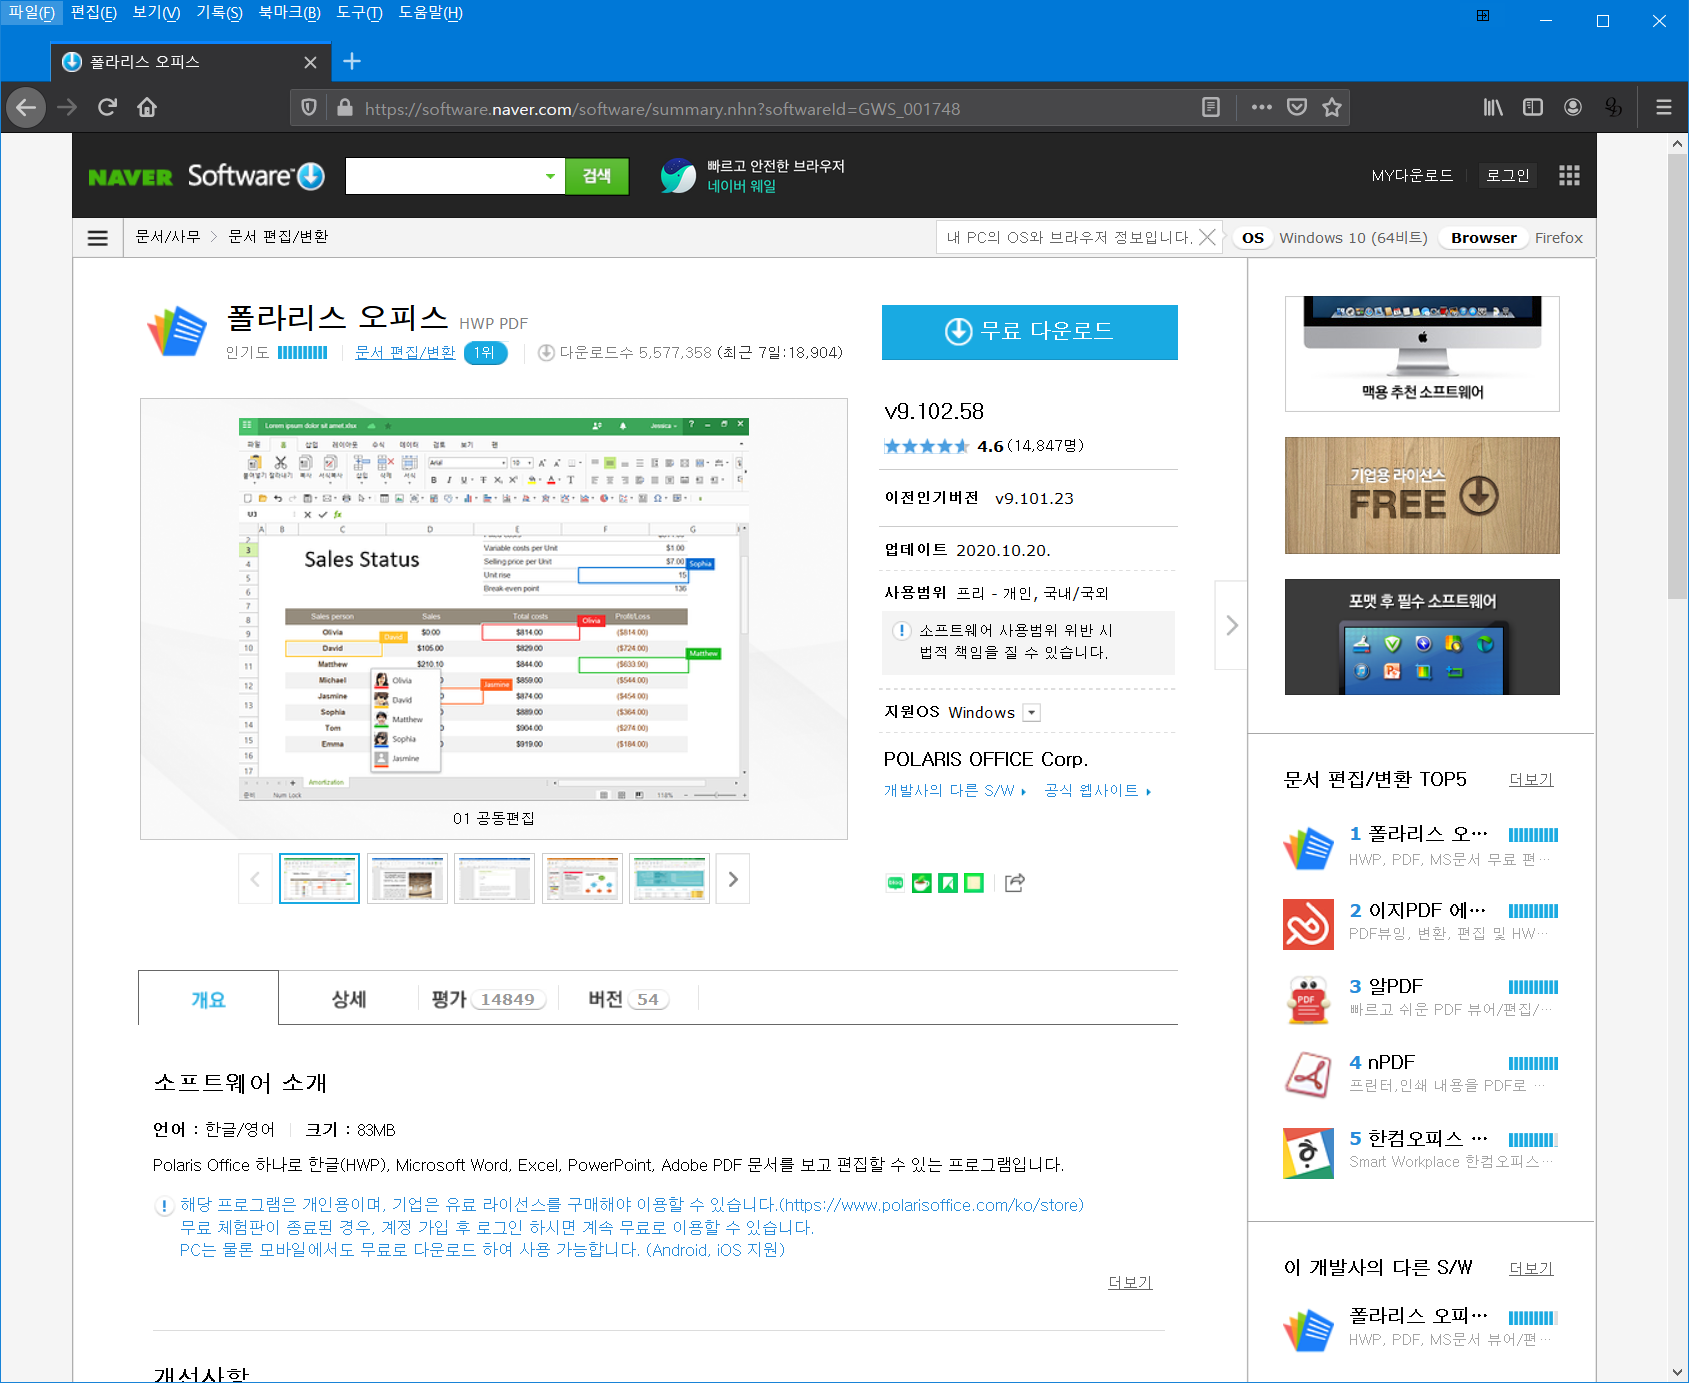Open 더보기 for developer's other software
1689x1383 pixels.
tap(1531, 1268)
